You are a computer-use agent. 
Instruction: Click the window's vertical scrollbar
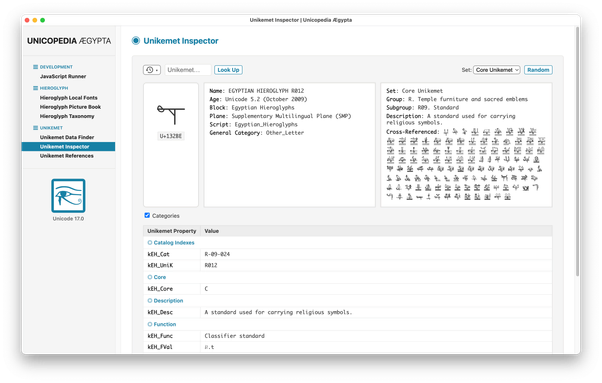[577, 151]
